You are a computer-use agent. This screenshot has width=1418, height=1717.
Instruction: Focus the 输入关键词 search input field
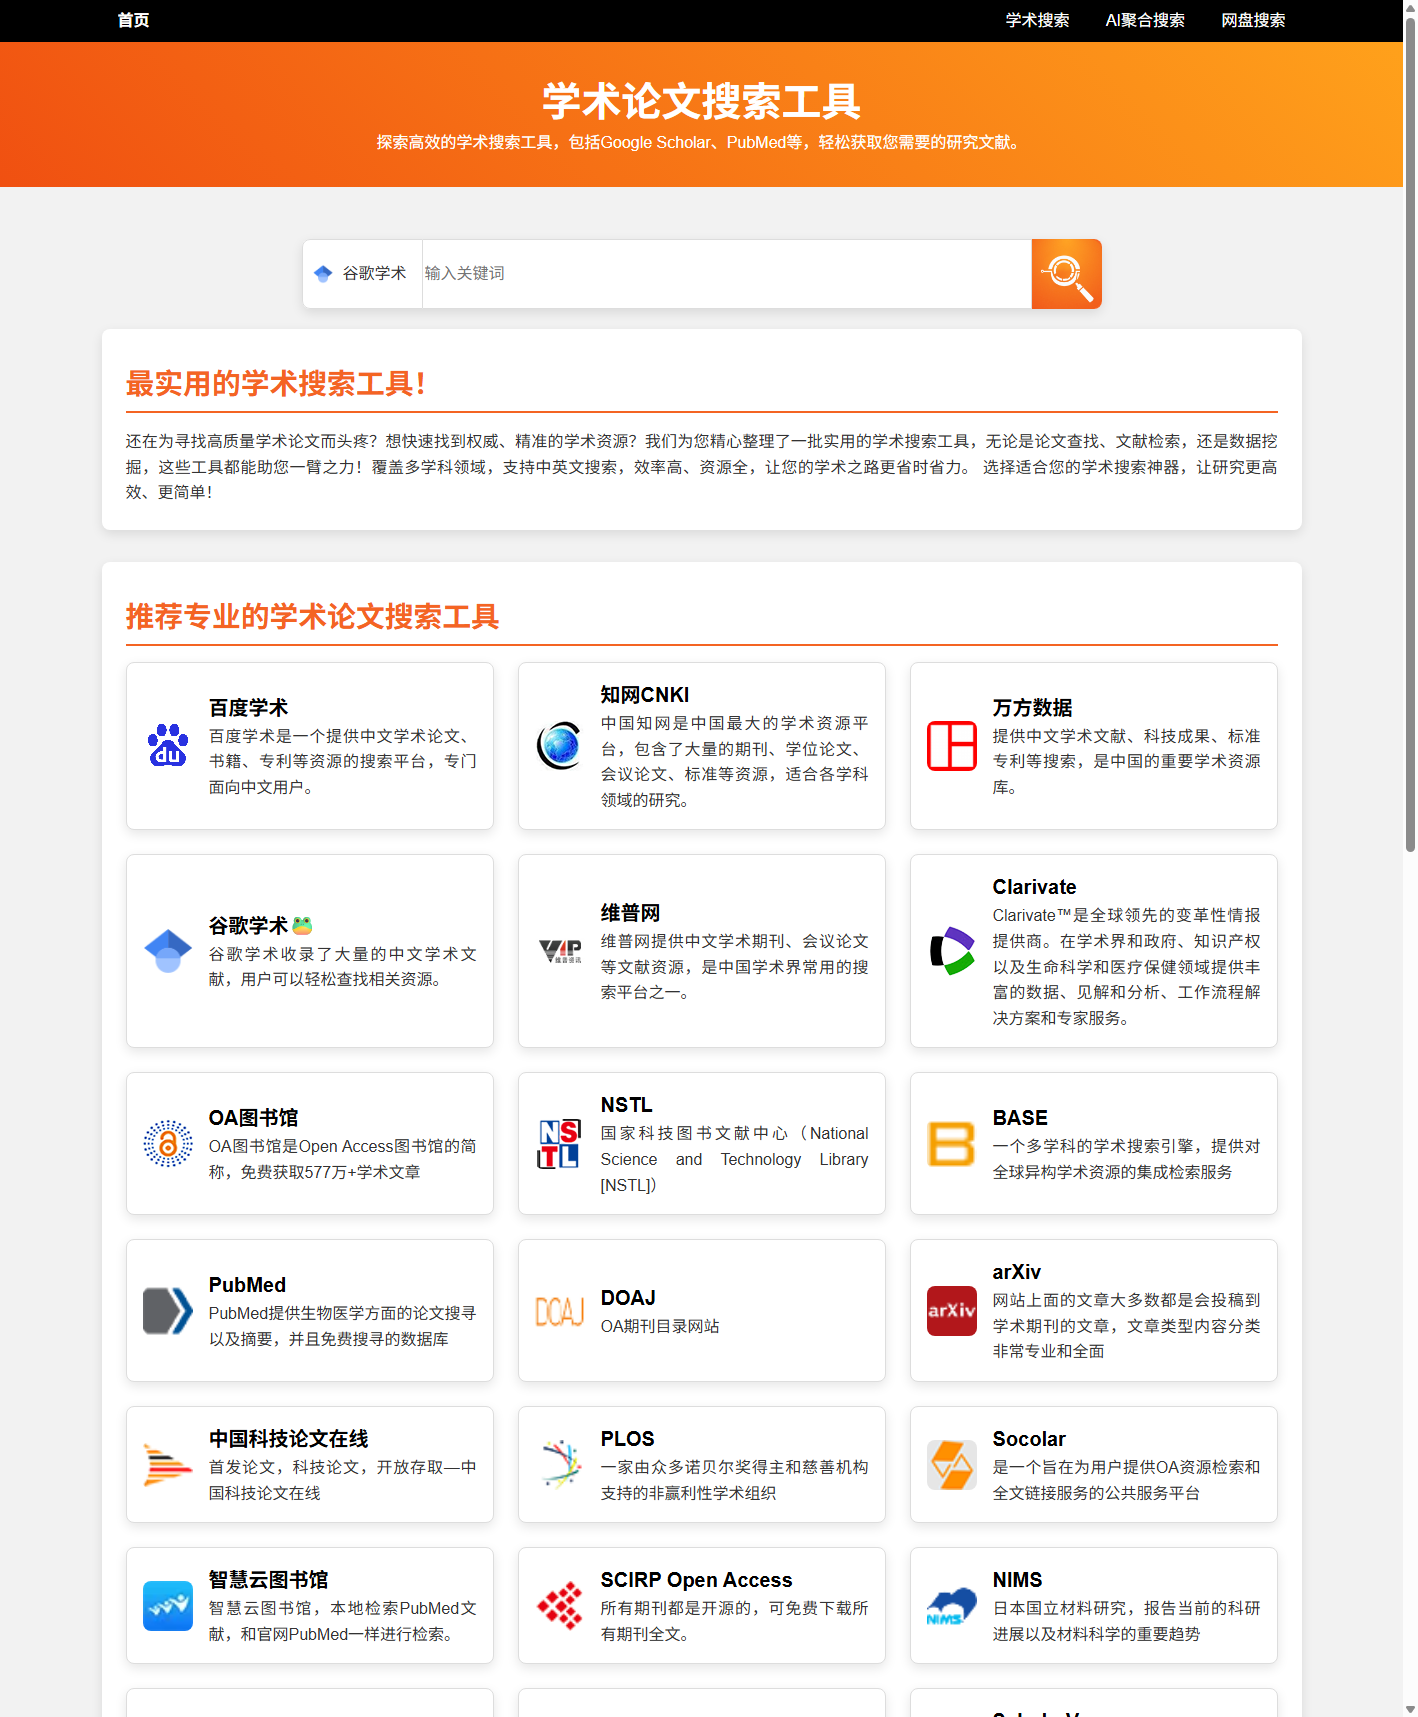727,274
